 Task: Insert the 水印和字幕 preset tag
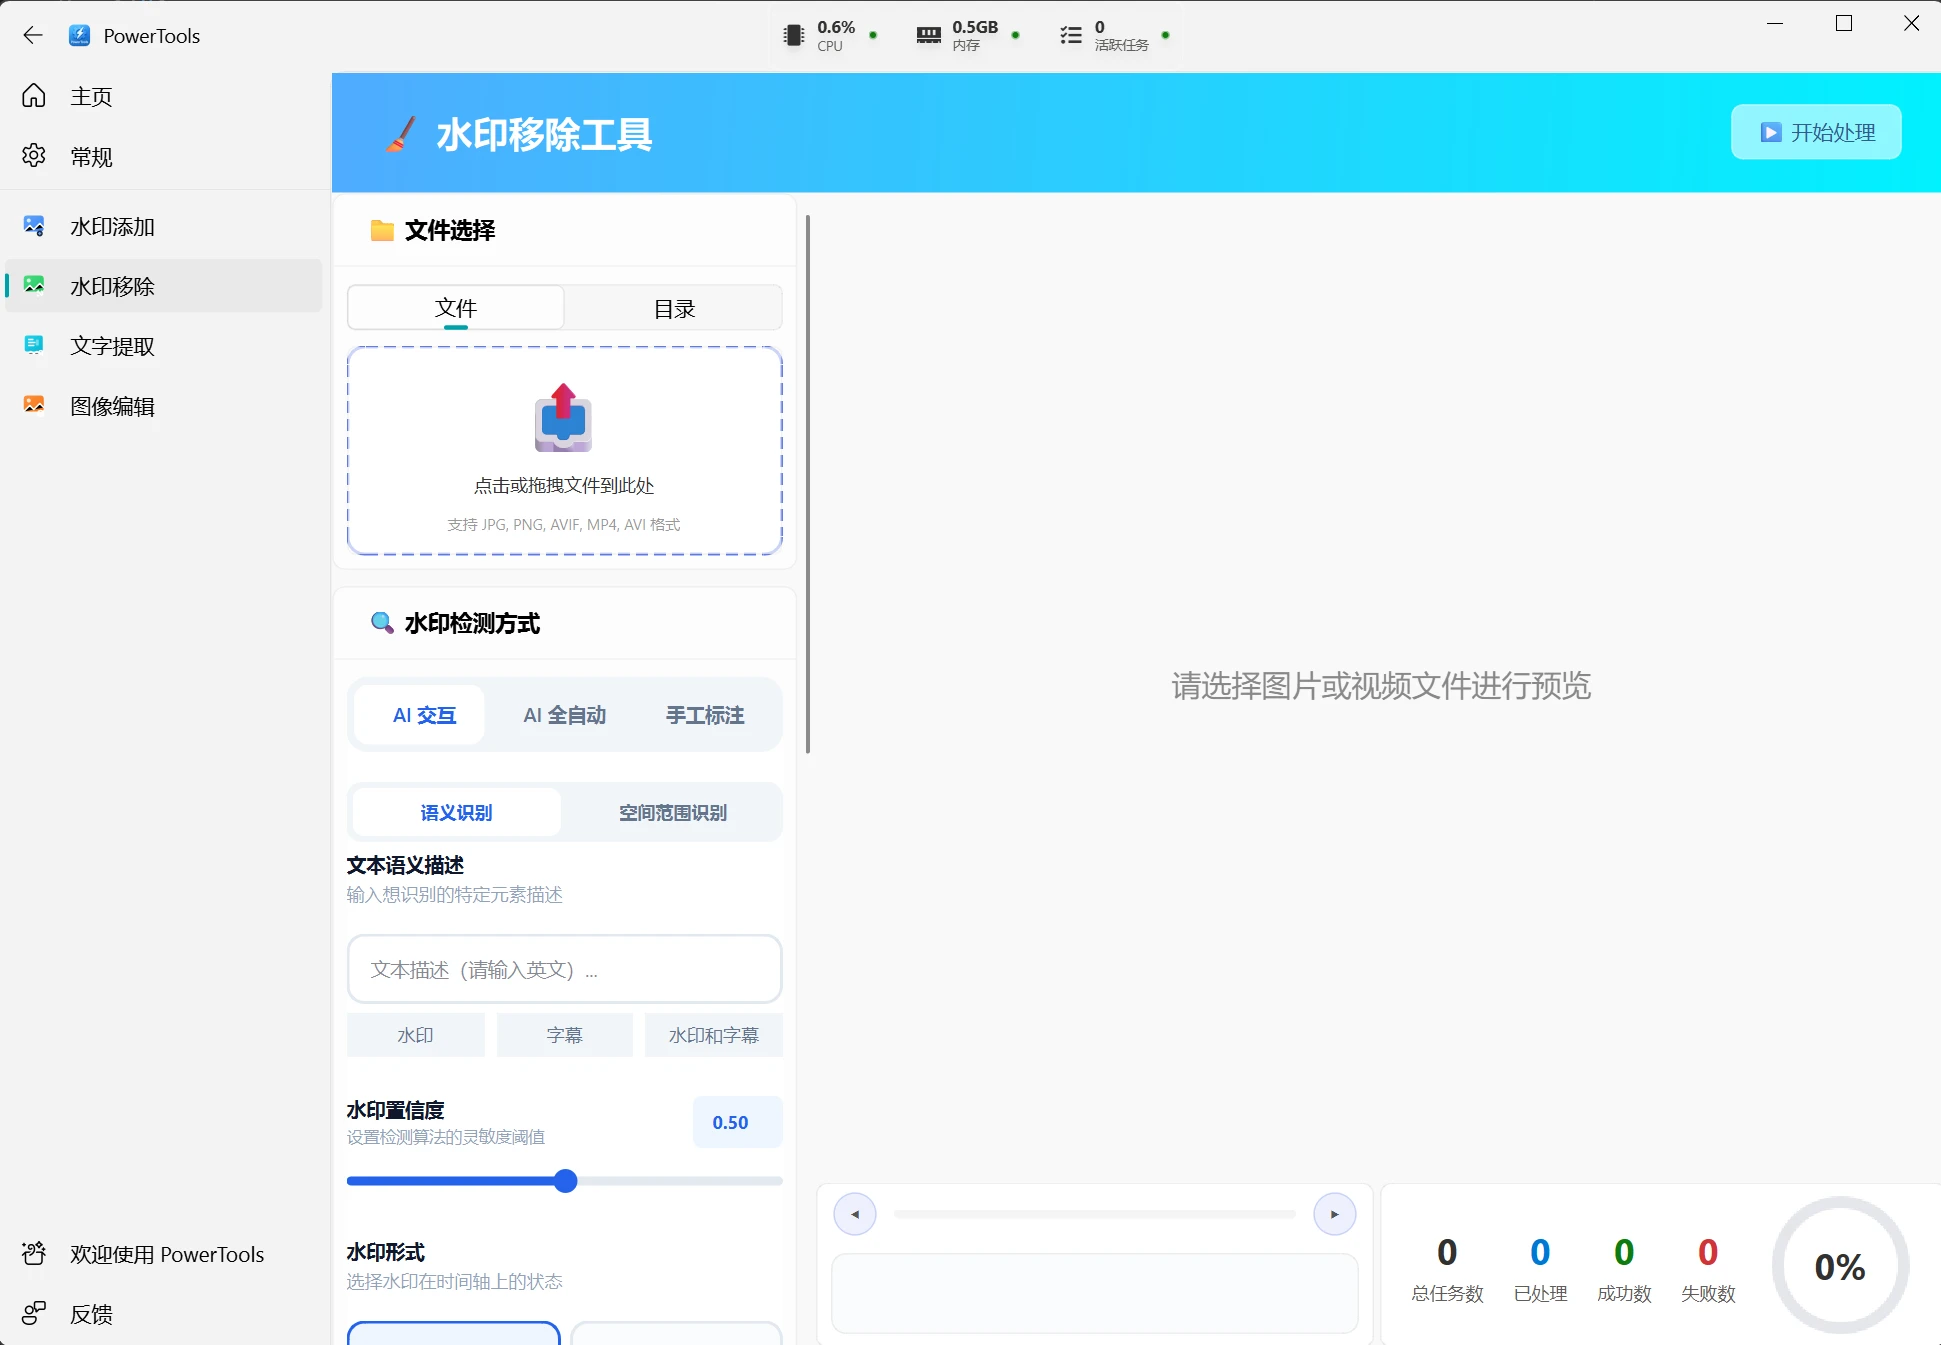713,1035
